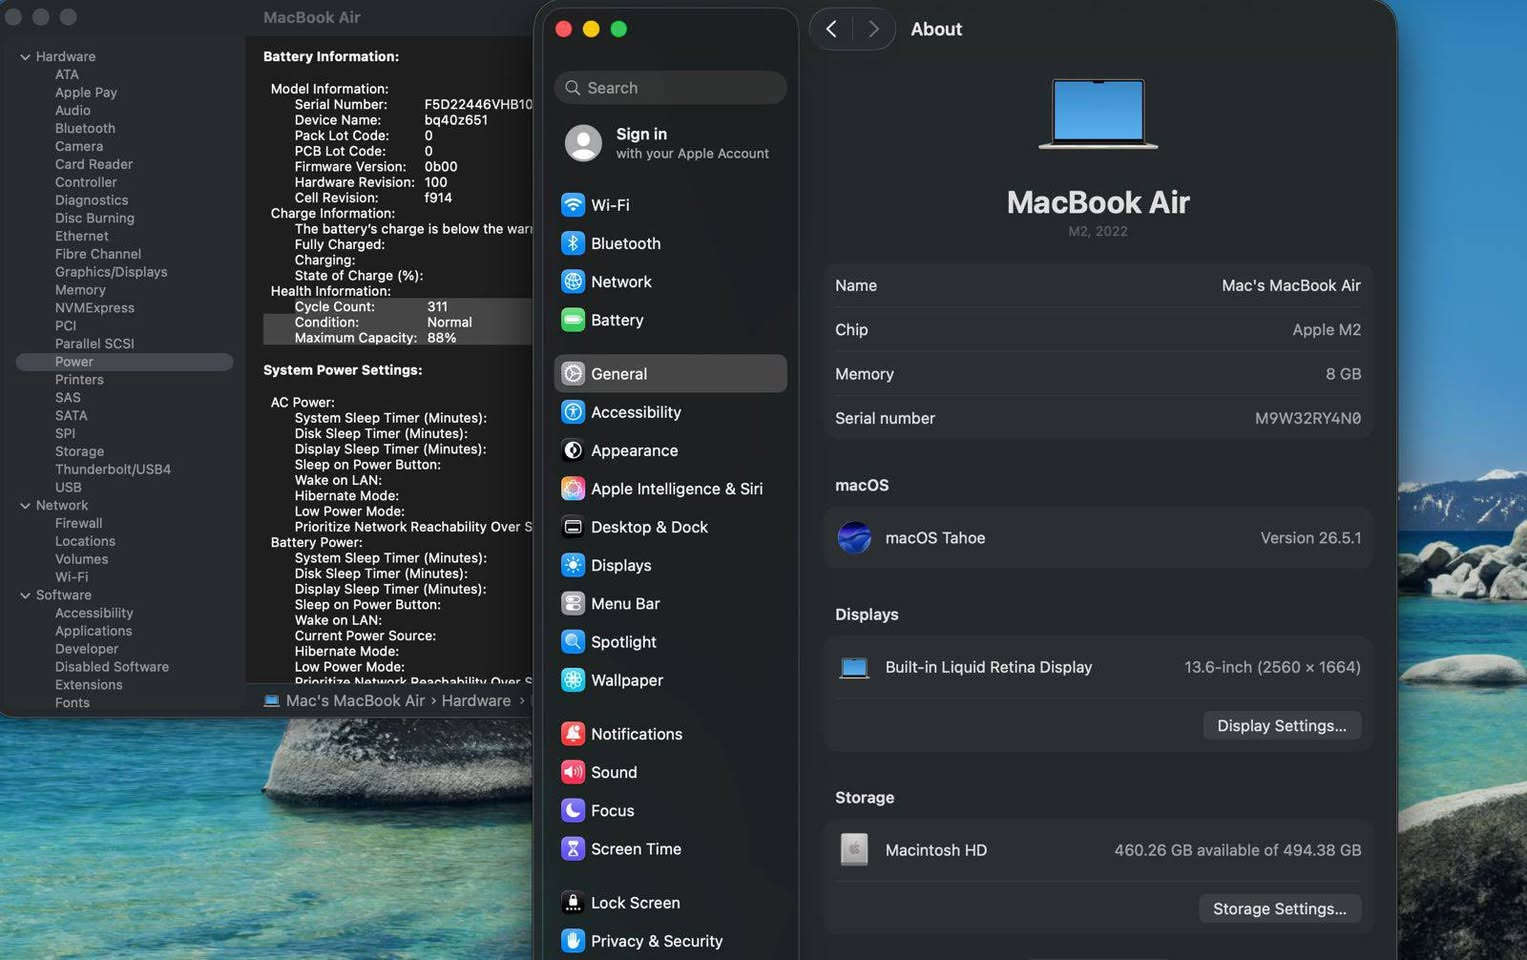Click the General gear icon
1527x960 pixels.
[x=573, y=374]
